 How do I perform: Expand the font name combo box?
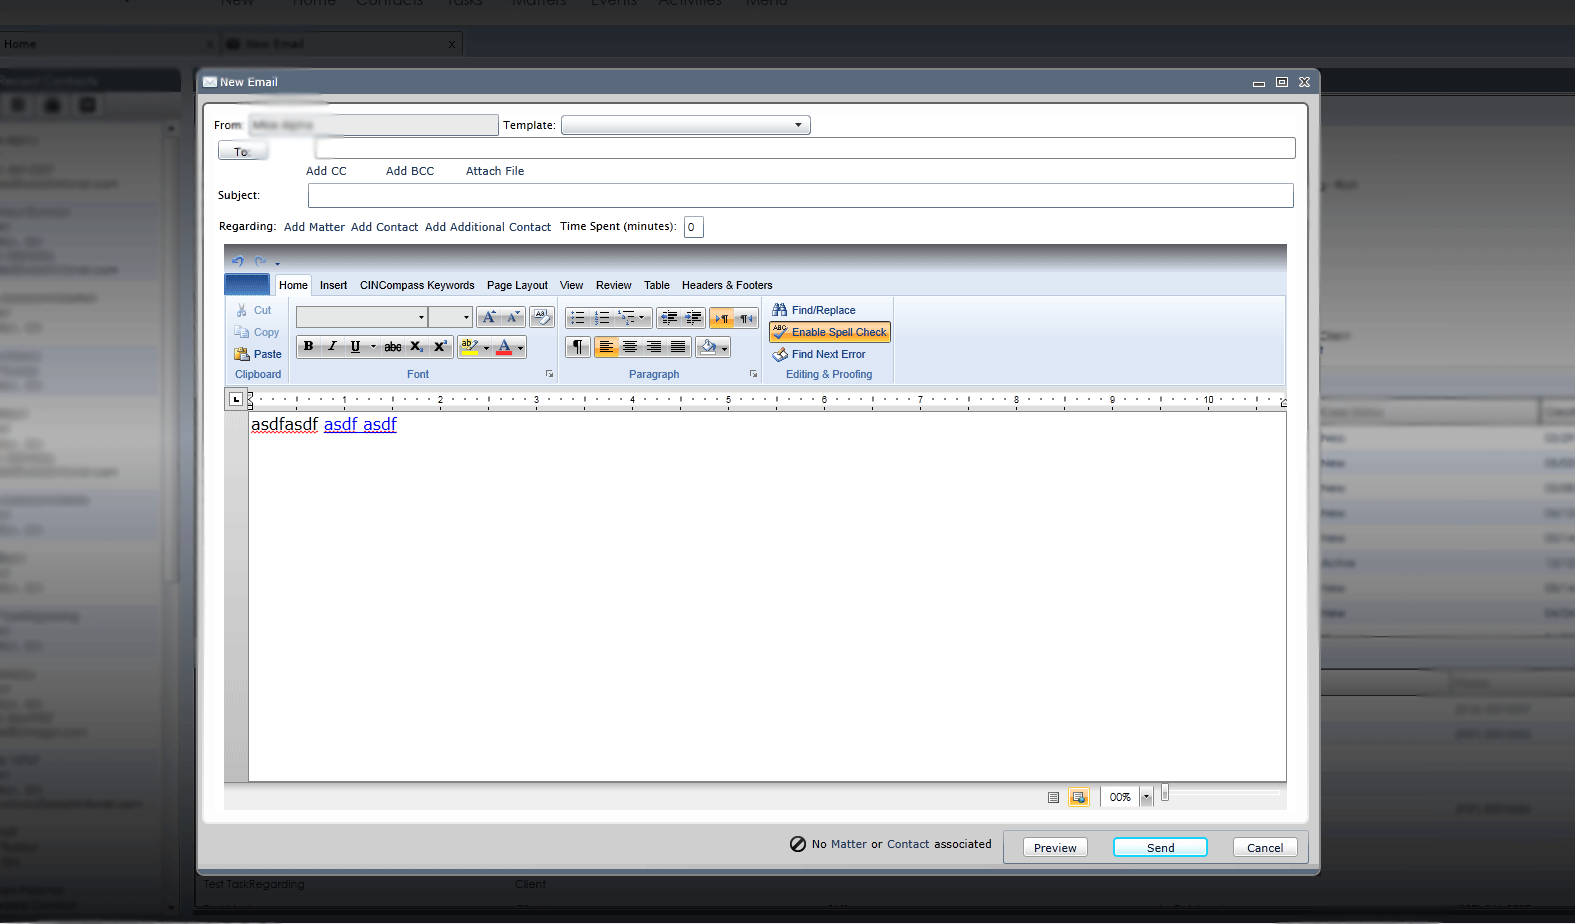[x=421, y=317]
